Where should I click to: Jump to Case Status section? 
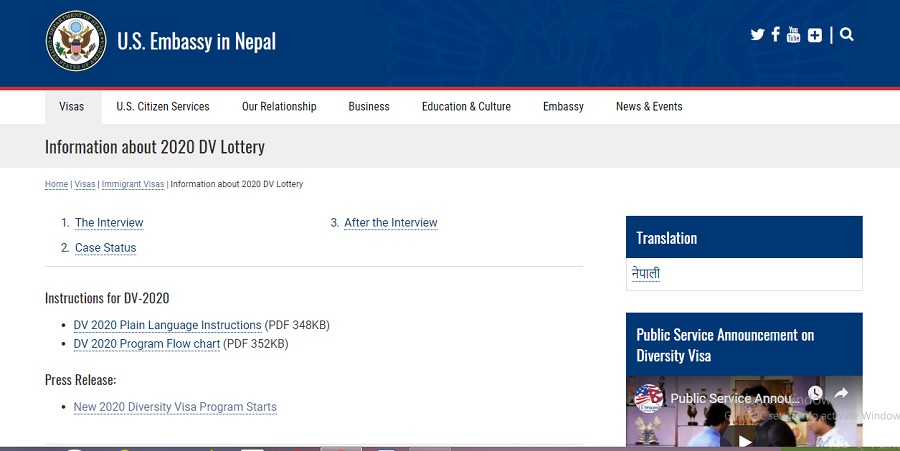point(106,248)
